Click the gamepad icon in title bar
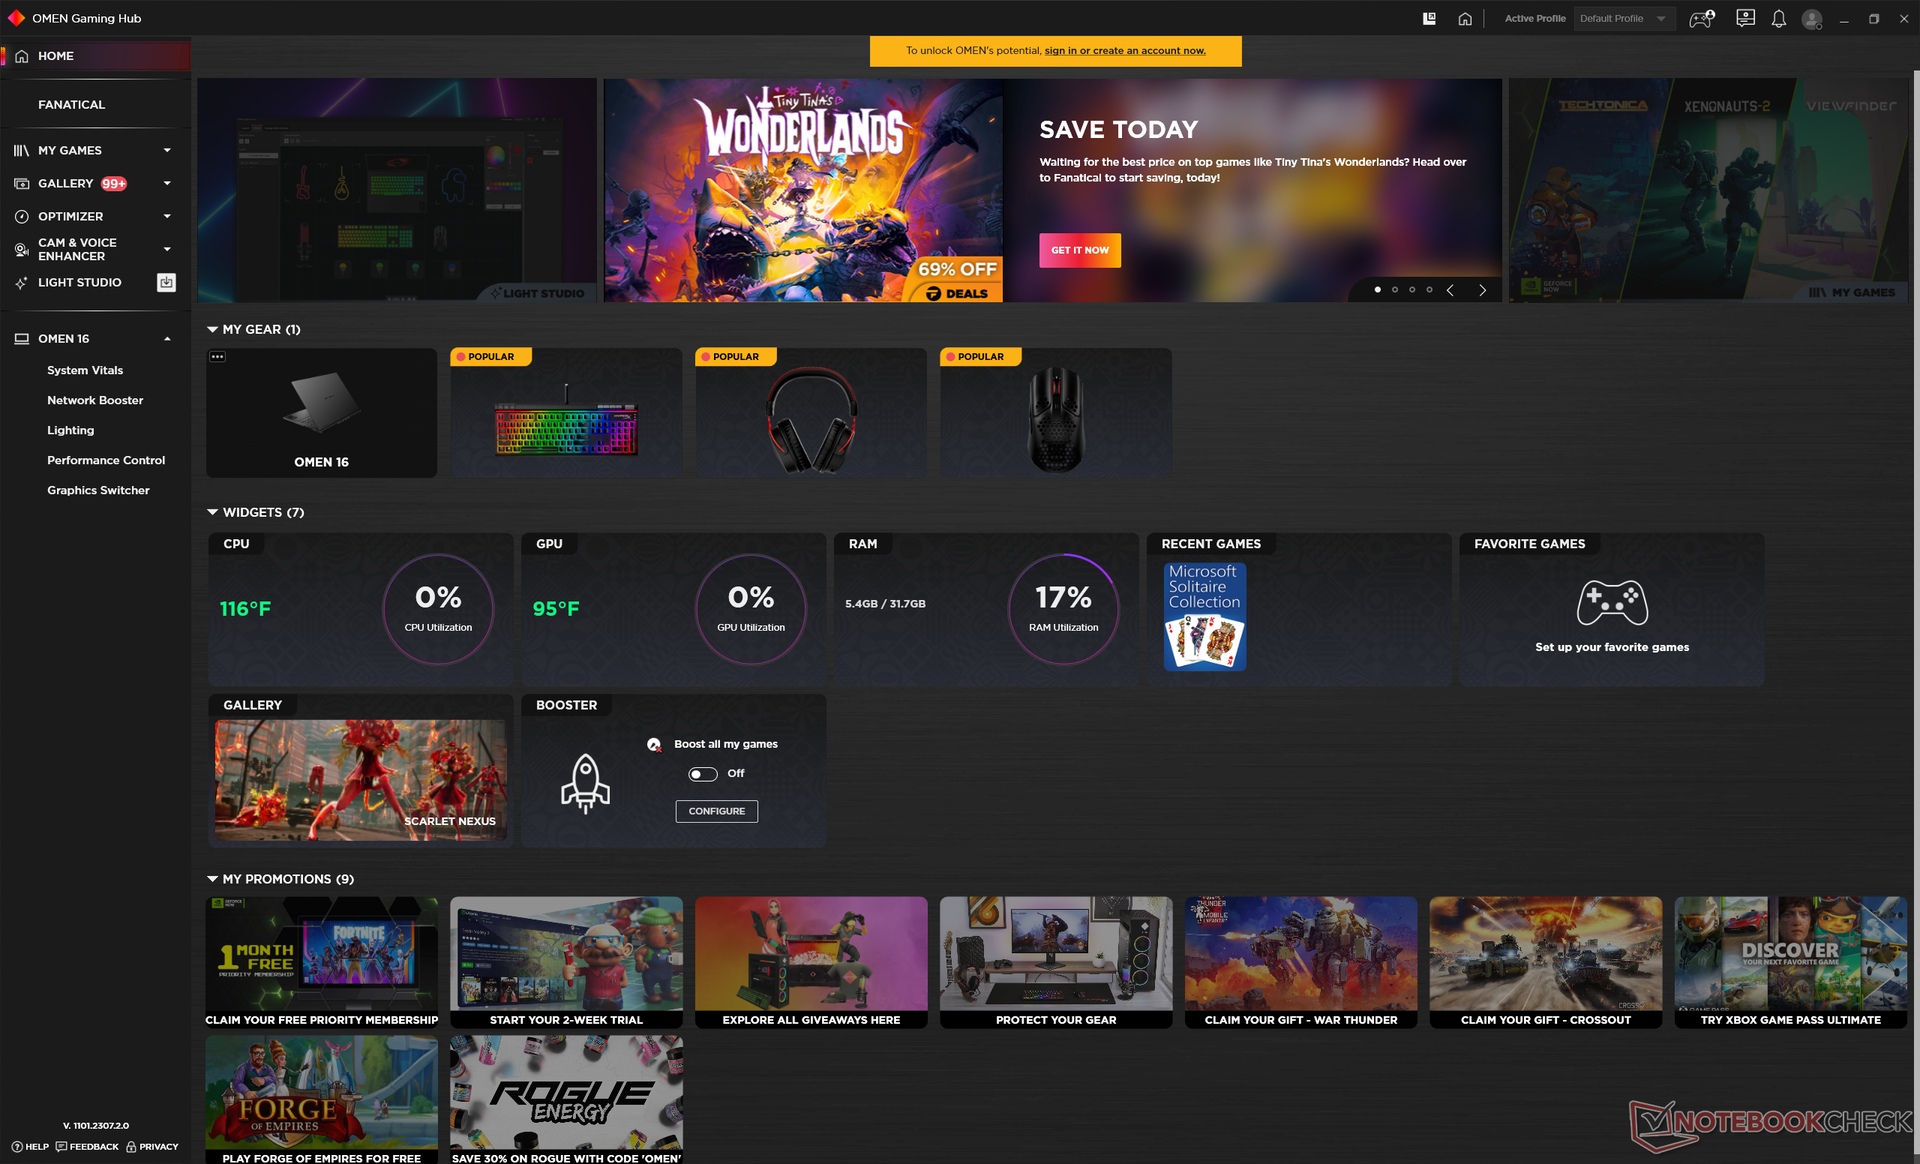The image size is (1920, 1164). pos(1701,19)
